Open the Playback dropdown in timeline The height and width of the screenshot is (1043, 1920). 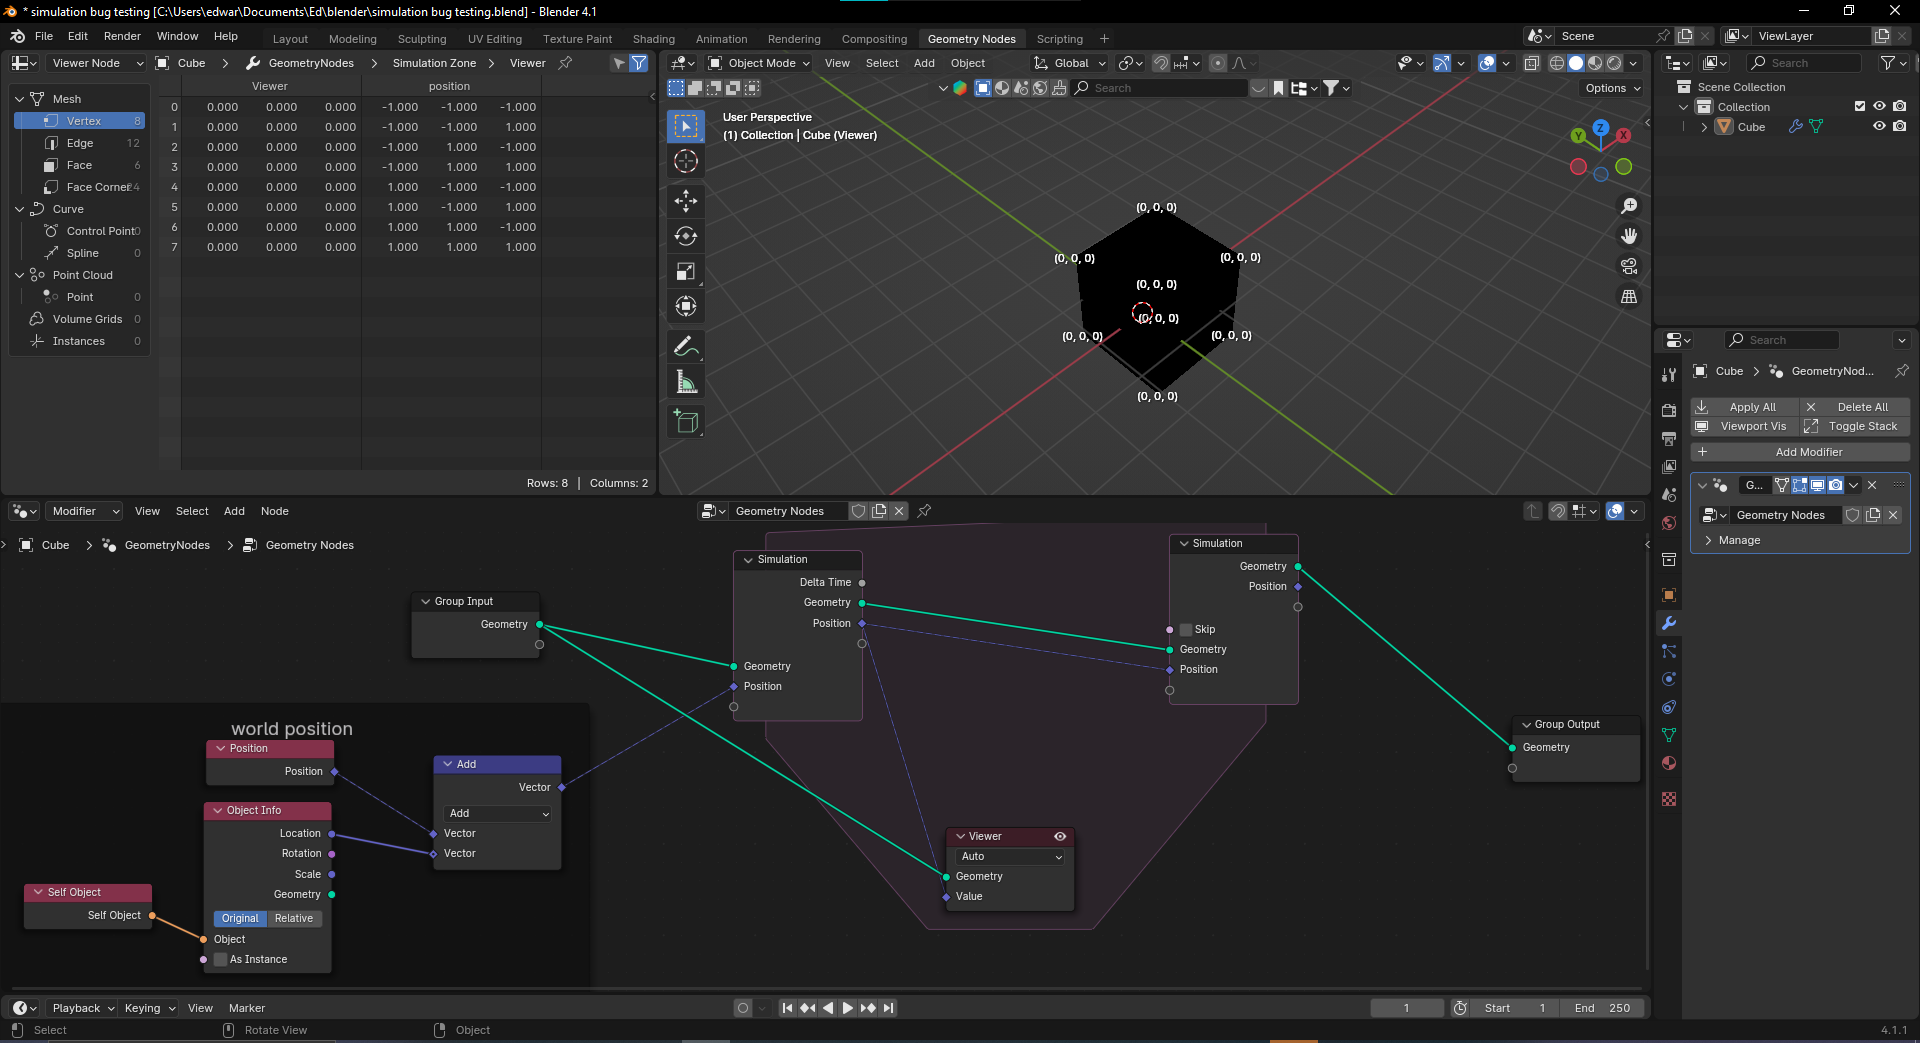pyautogui.click(x=82, y=1008)
